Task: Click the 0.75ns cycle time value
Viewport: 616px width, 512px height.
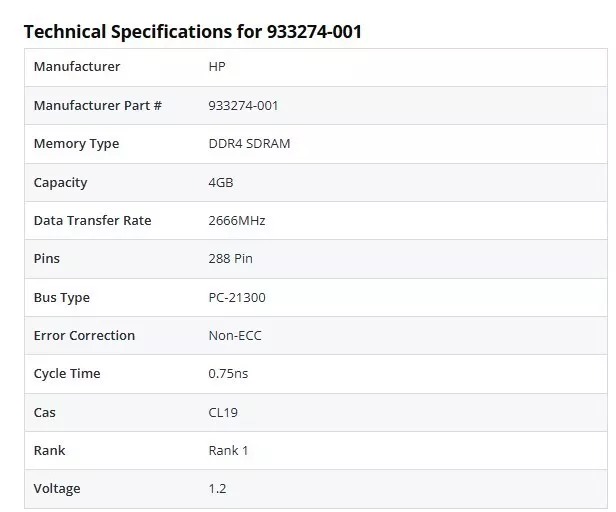Action: click(230, 374)
